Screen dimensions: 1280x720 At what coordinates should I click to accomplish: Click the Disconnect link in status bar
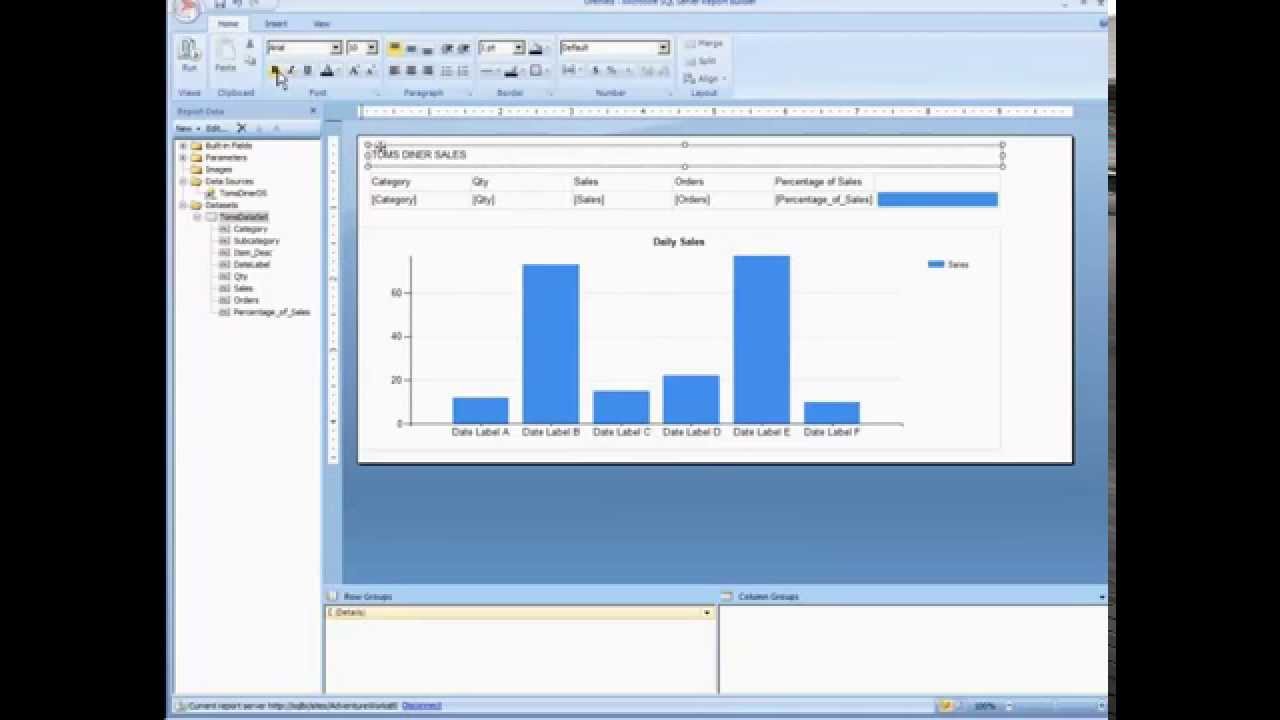coord(422,705)
